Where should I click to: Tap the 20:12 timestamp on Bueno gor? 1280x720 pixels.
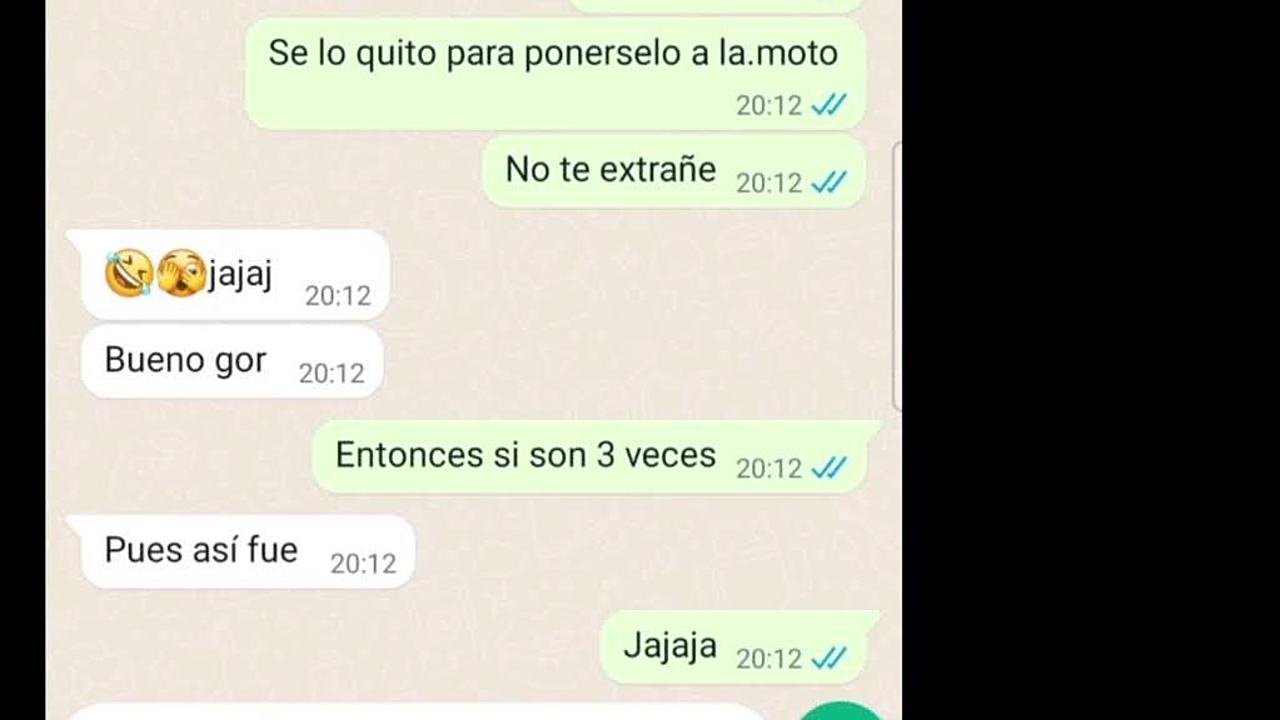coord(332,373)
